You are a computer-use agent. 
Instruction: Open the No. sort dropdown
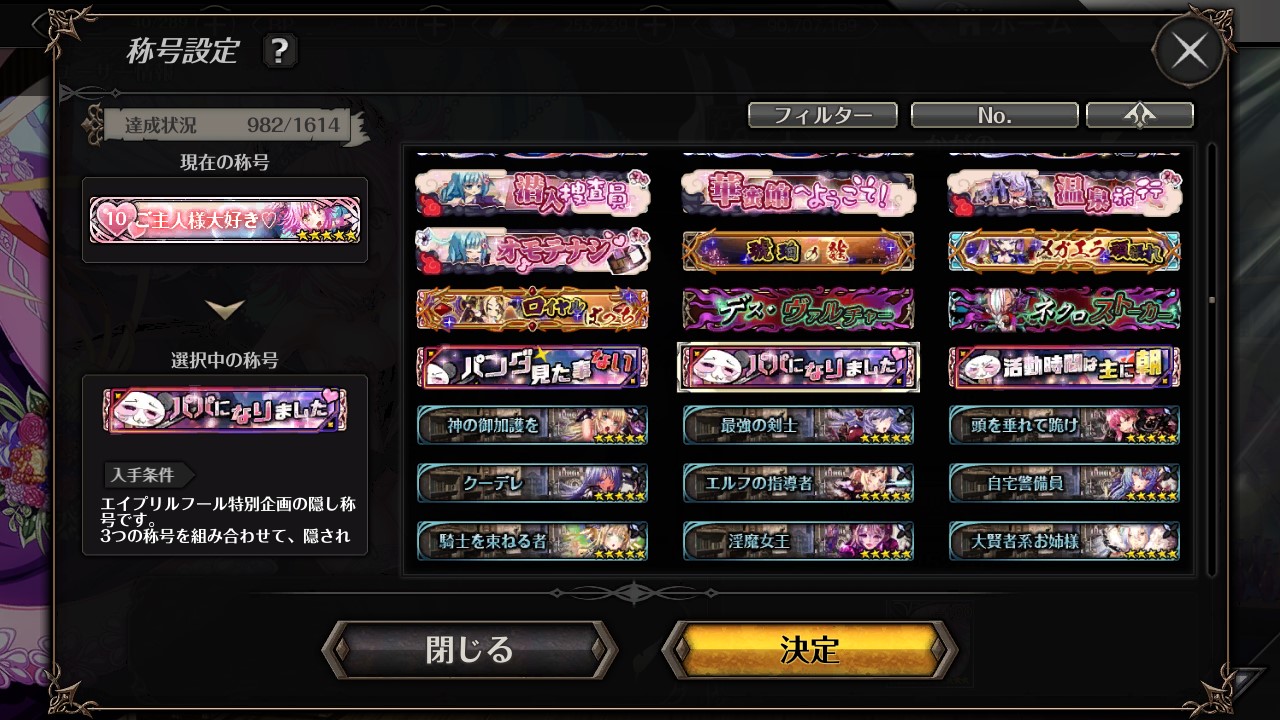pyautogui.click(x=994, y=116)
